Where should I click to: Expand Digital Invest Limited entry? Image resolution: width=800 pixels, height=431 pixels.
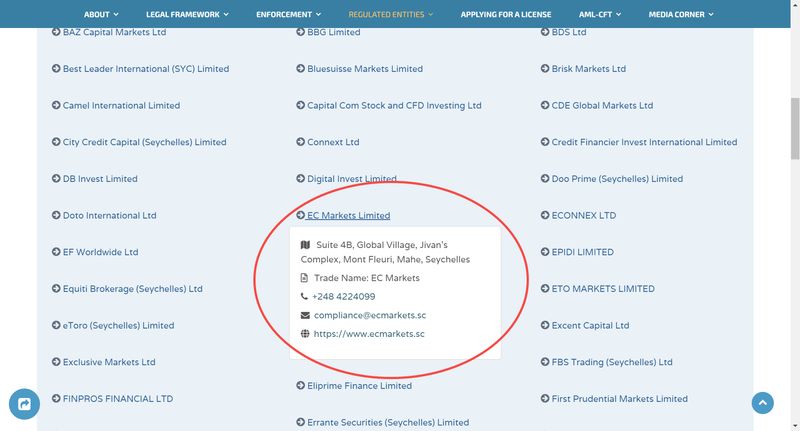pyautogui.click(x=352, y=179)
